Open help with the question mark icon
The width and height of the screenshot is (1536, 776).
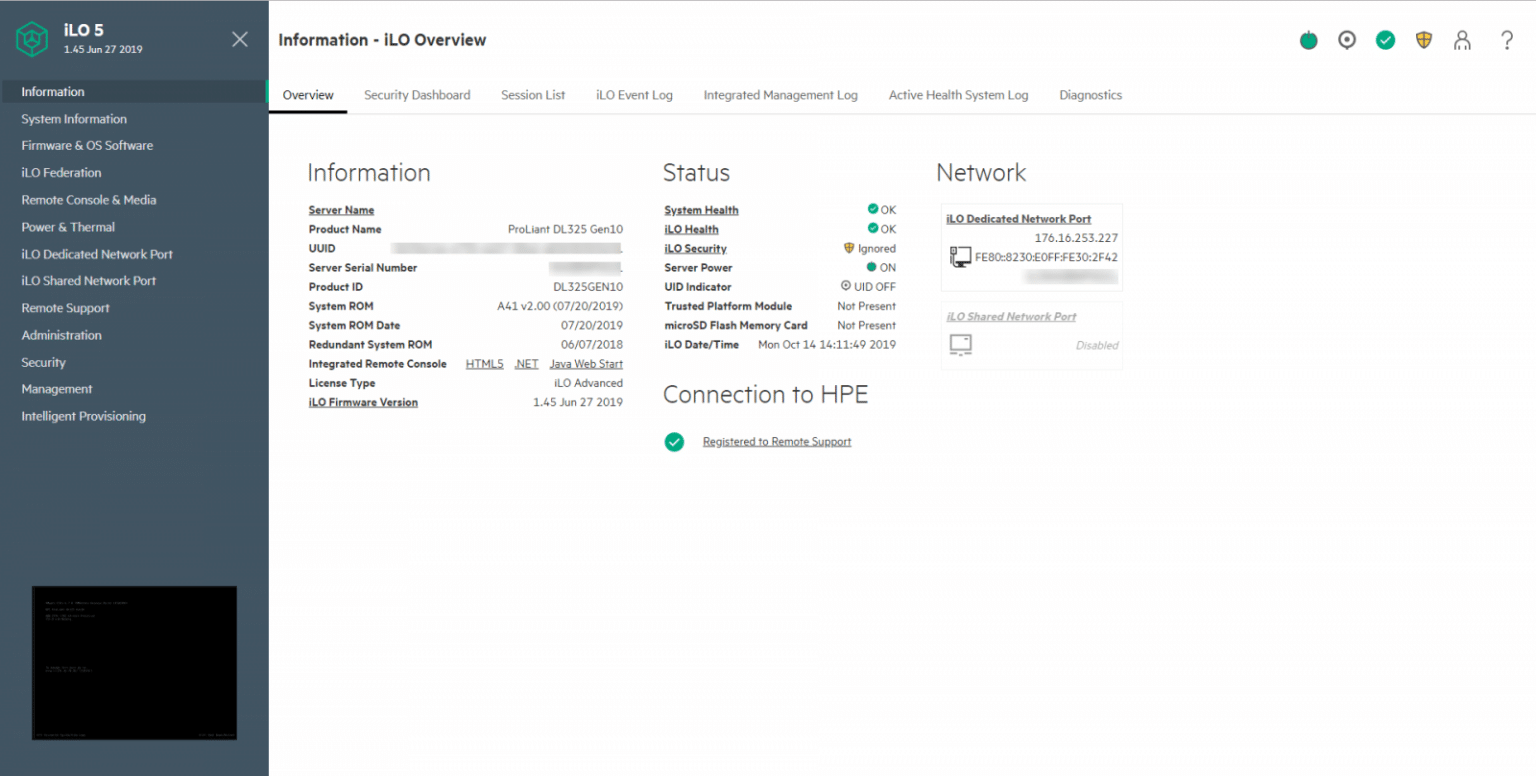[1507, 41]
